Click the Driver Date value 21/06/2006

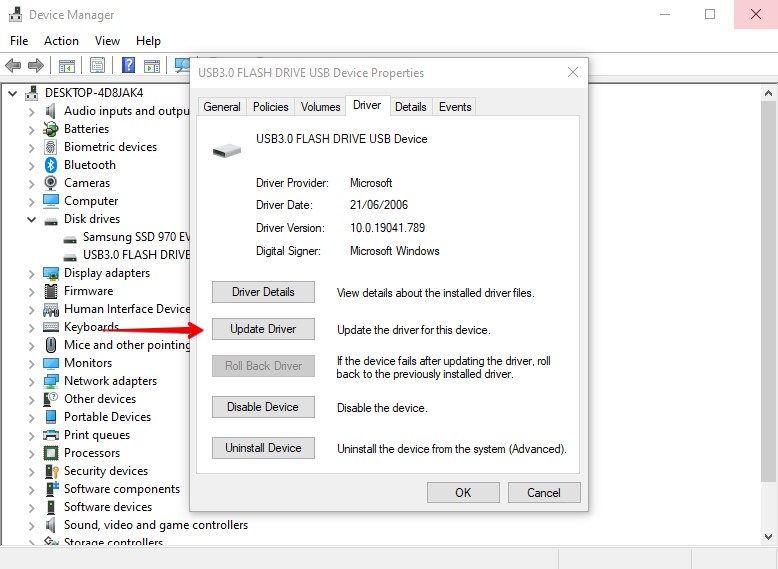pyautogui.click(x=379, y=205)
